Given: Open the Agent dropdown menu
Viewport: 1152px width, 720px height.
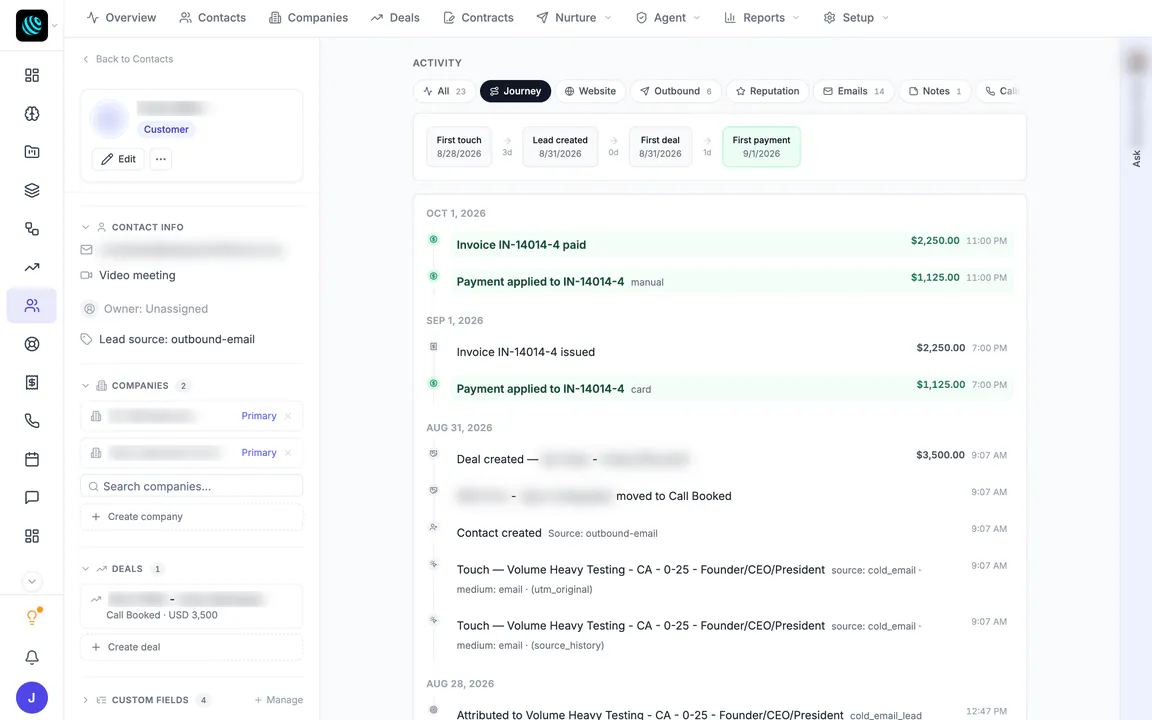Looking at the screenshot, I should [x=668, y=18].
